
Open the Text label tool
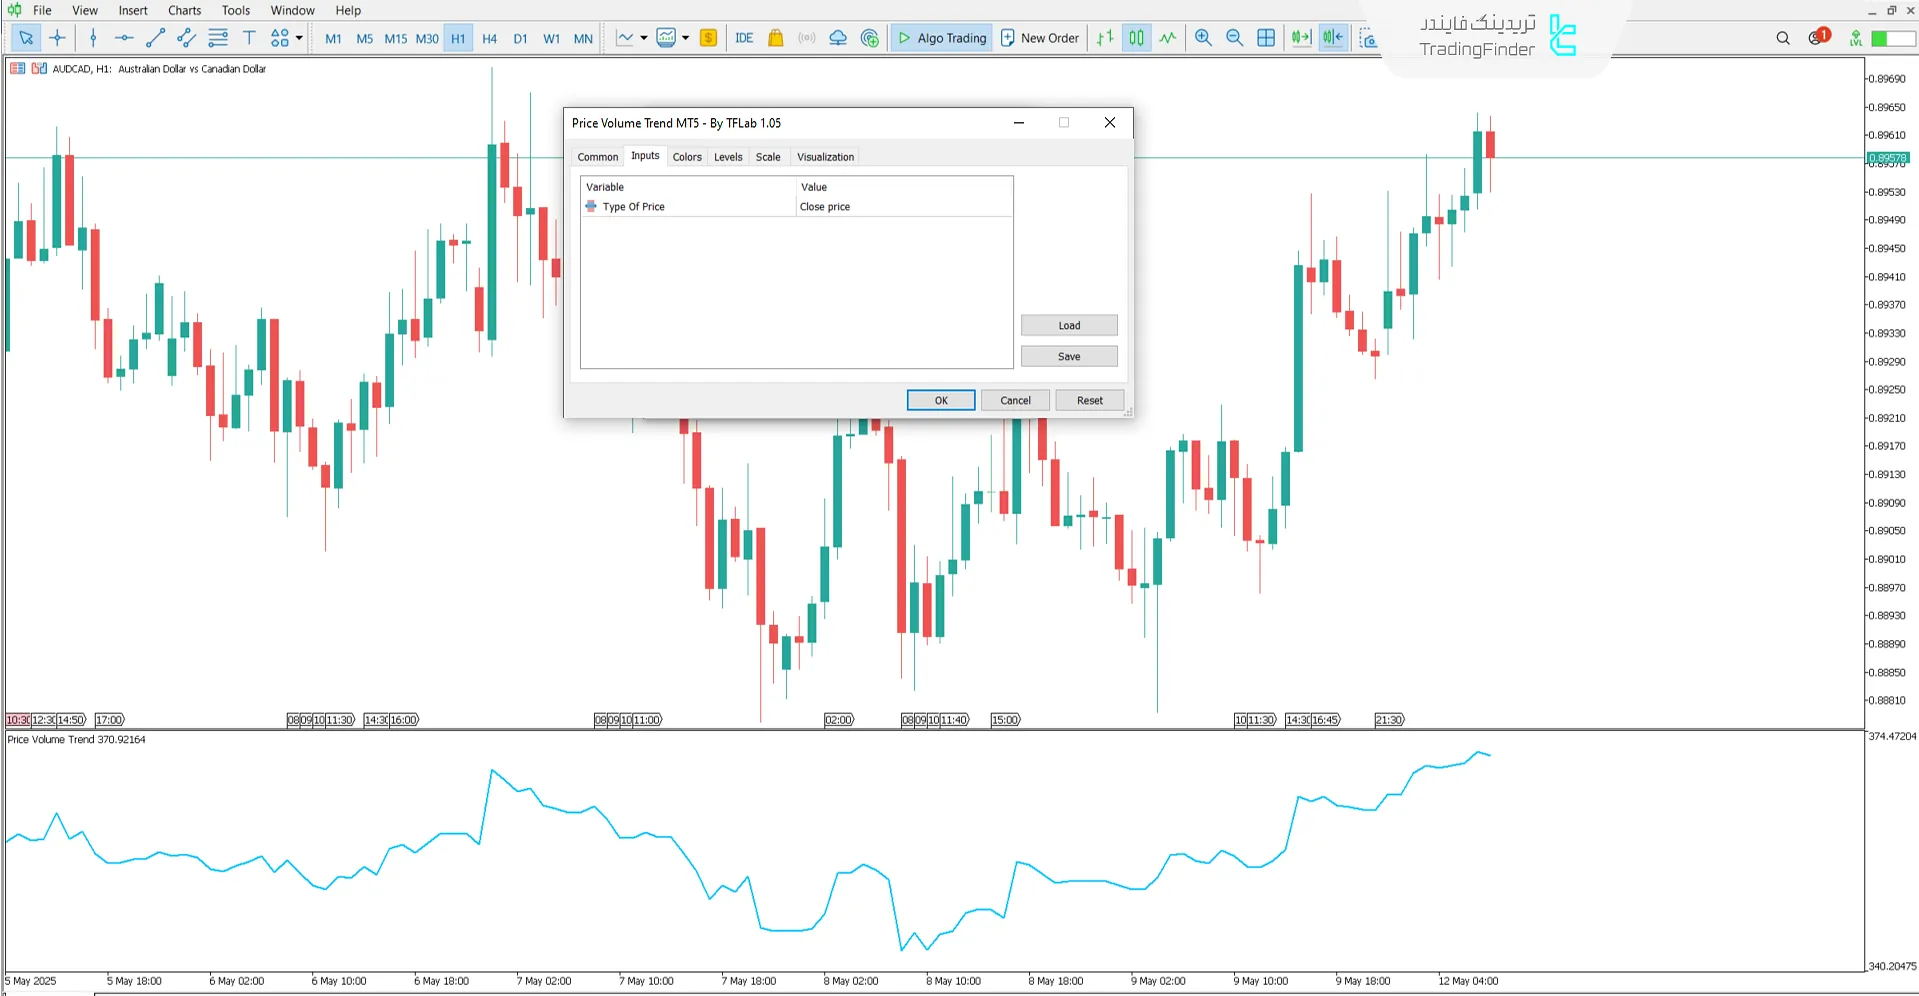[249, 38]
